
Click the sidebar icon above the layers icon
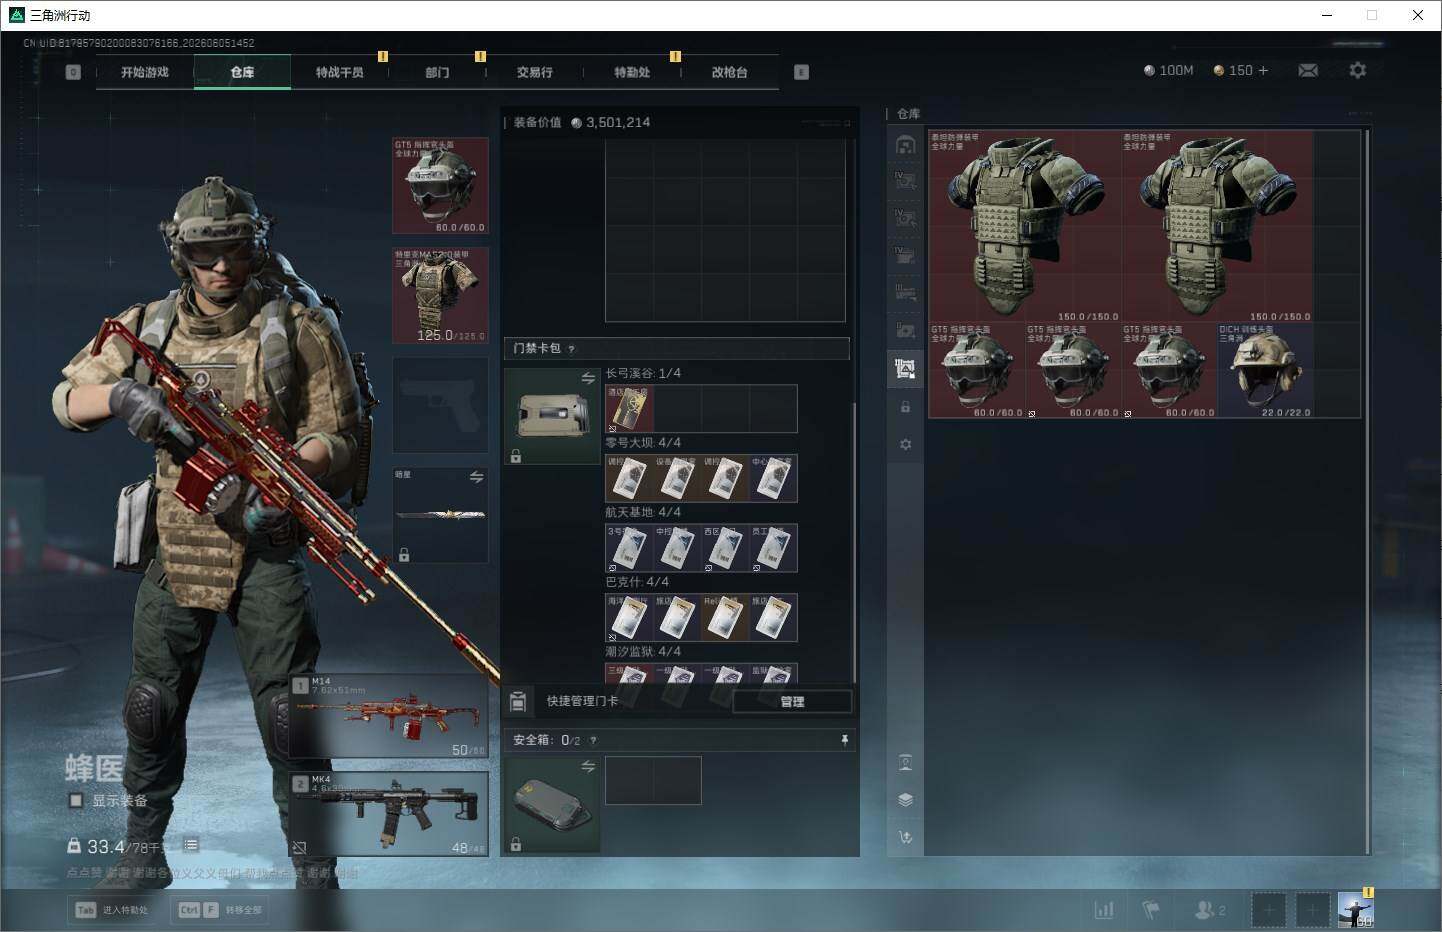(x=905, y=763)
